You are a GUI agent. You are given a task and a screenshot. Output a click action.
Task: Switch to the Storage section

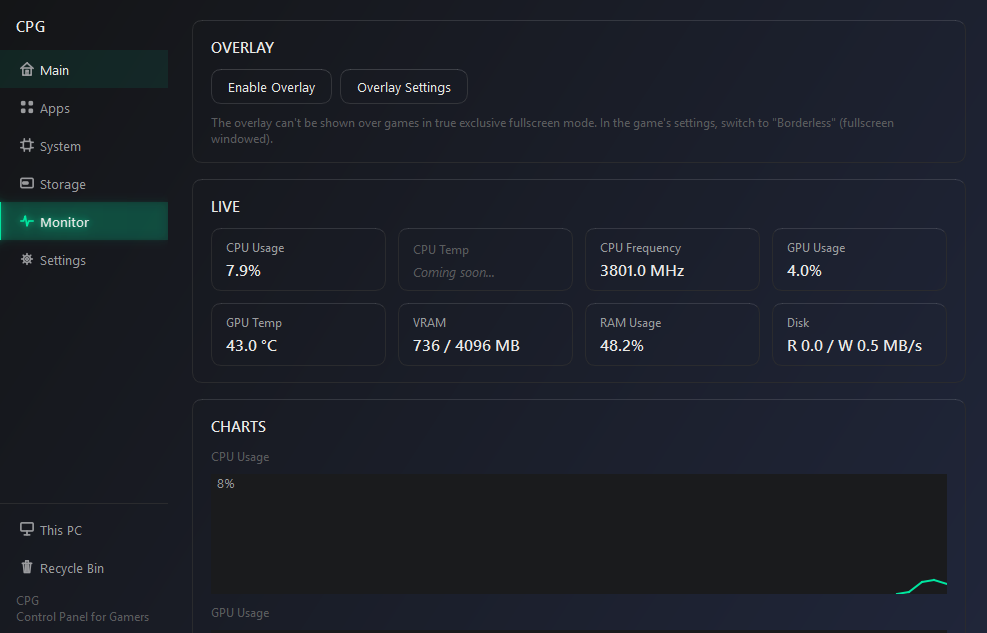click(x=84, y=184)
